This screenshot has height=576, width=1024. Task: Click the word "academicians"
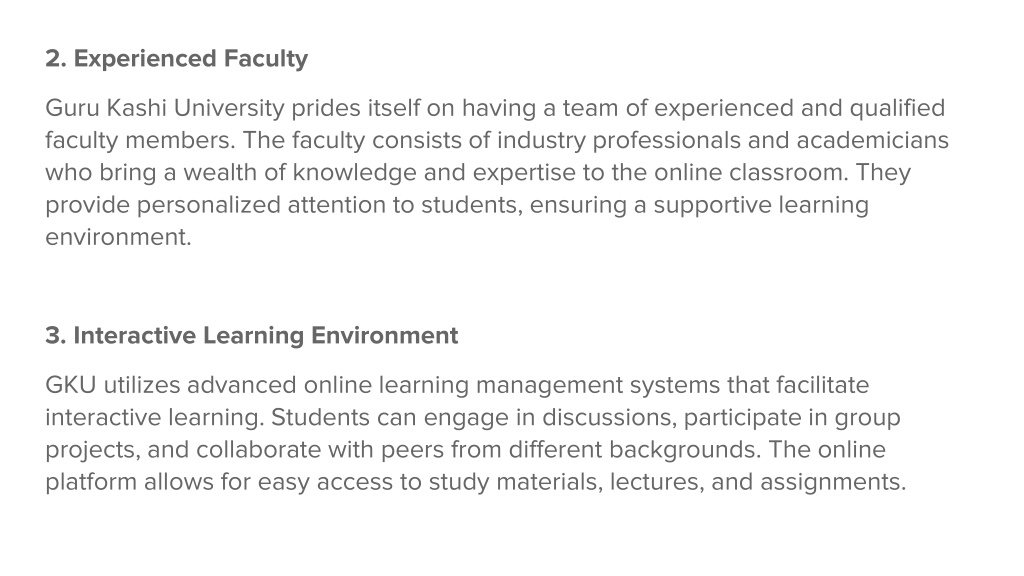point(872,140)
